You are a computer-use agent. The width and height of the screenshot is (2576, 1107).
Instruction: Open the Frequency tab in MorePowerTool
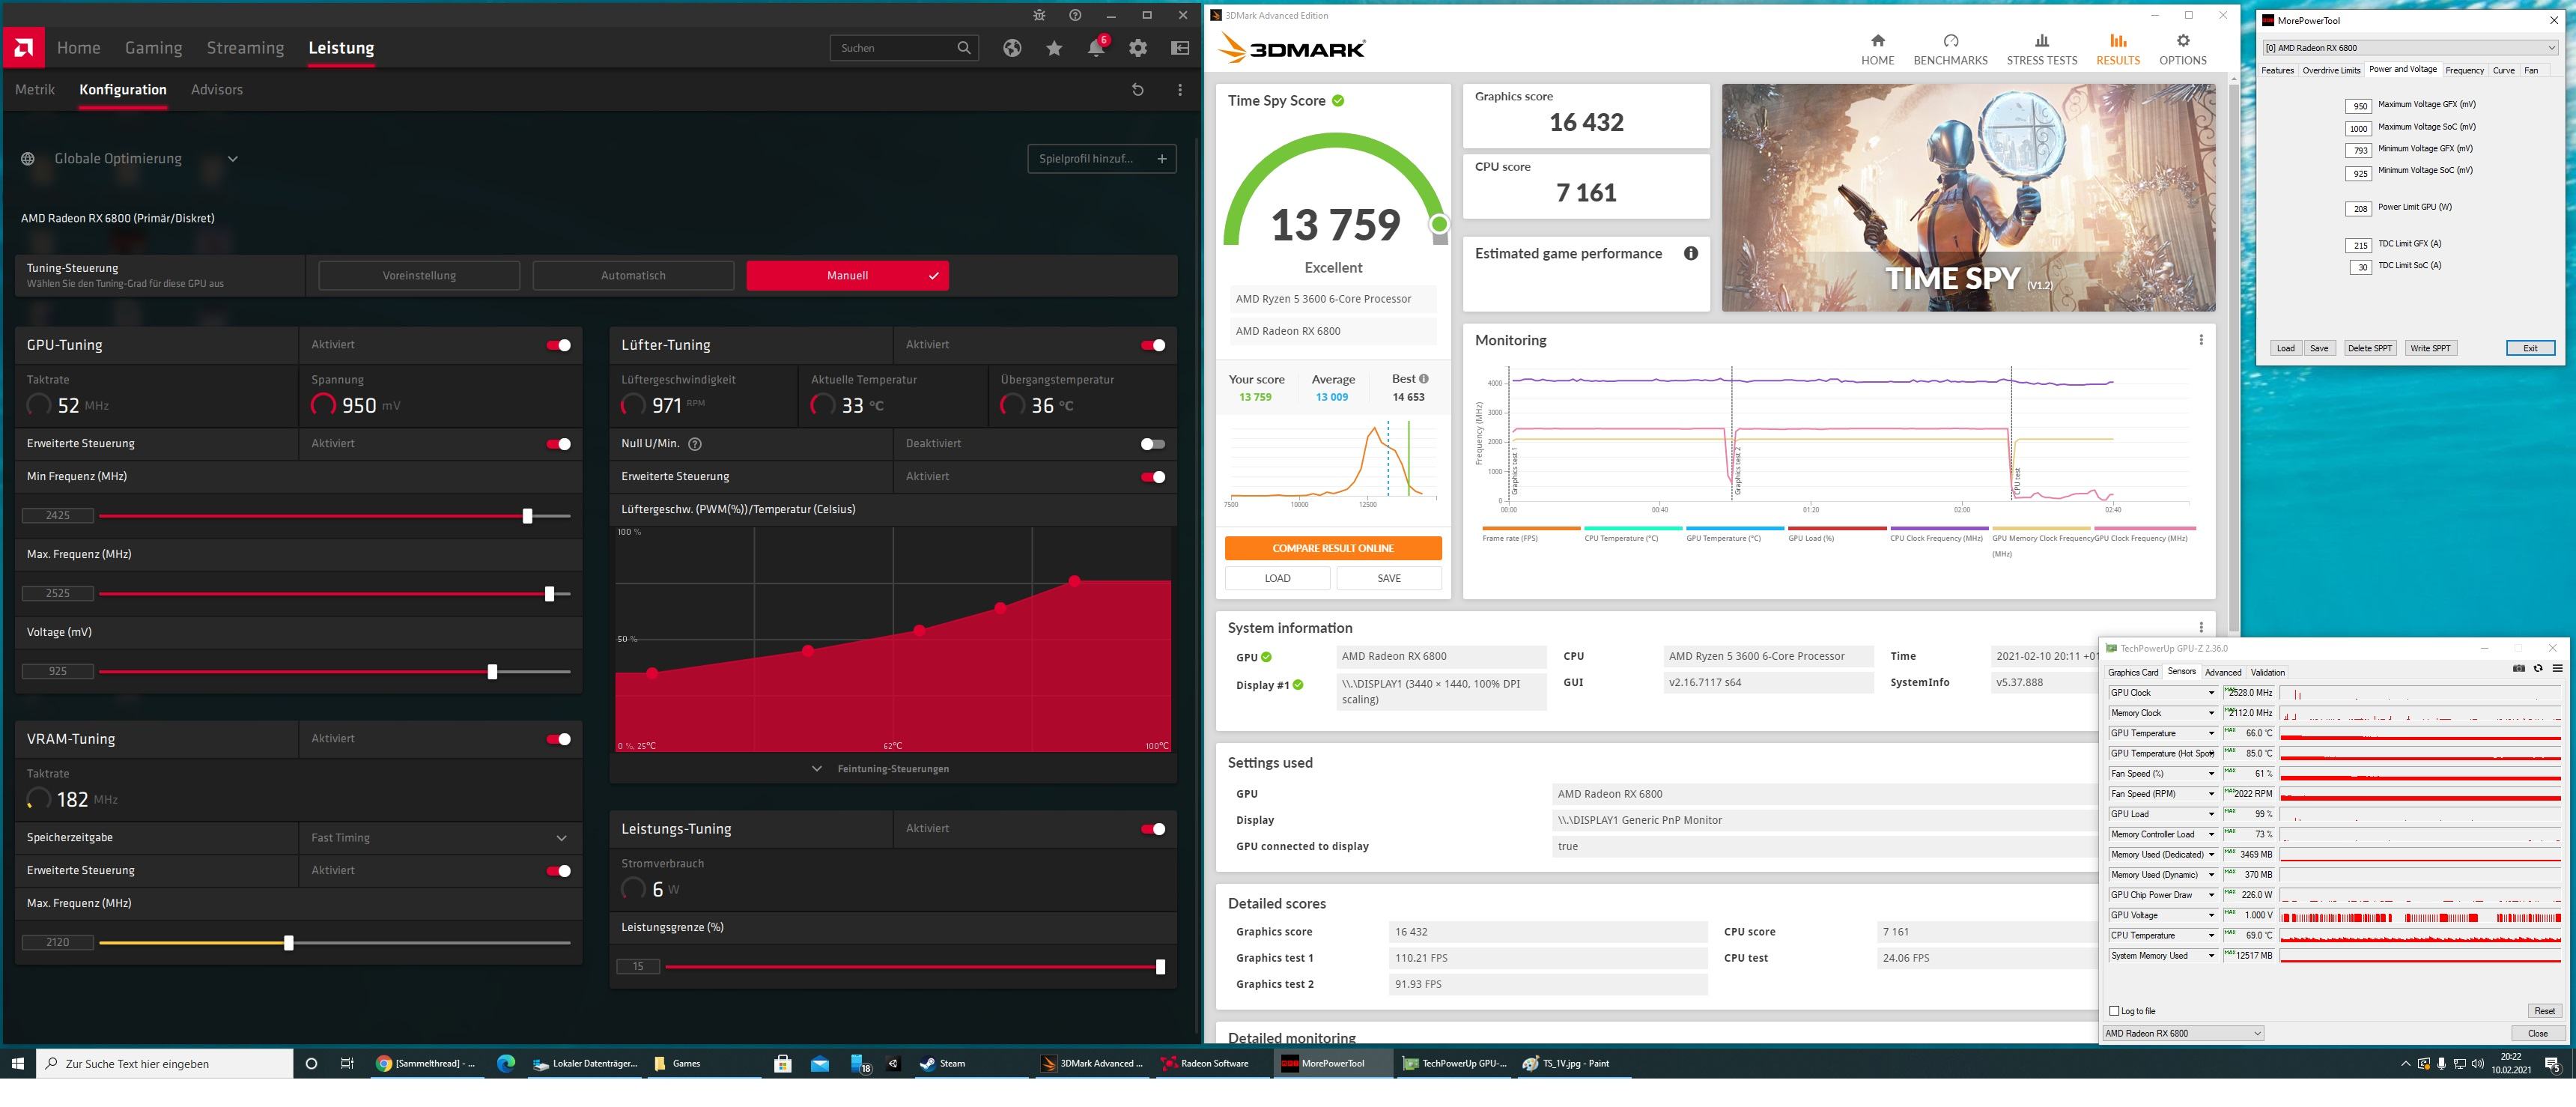[x=2464, y=70]
